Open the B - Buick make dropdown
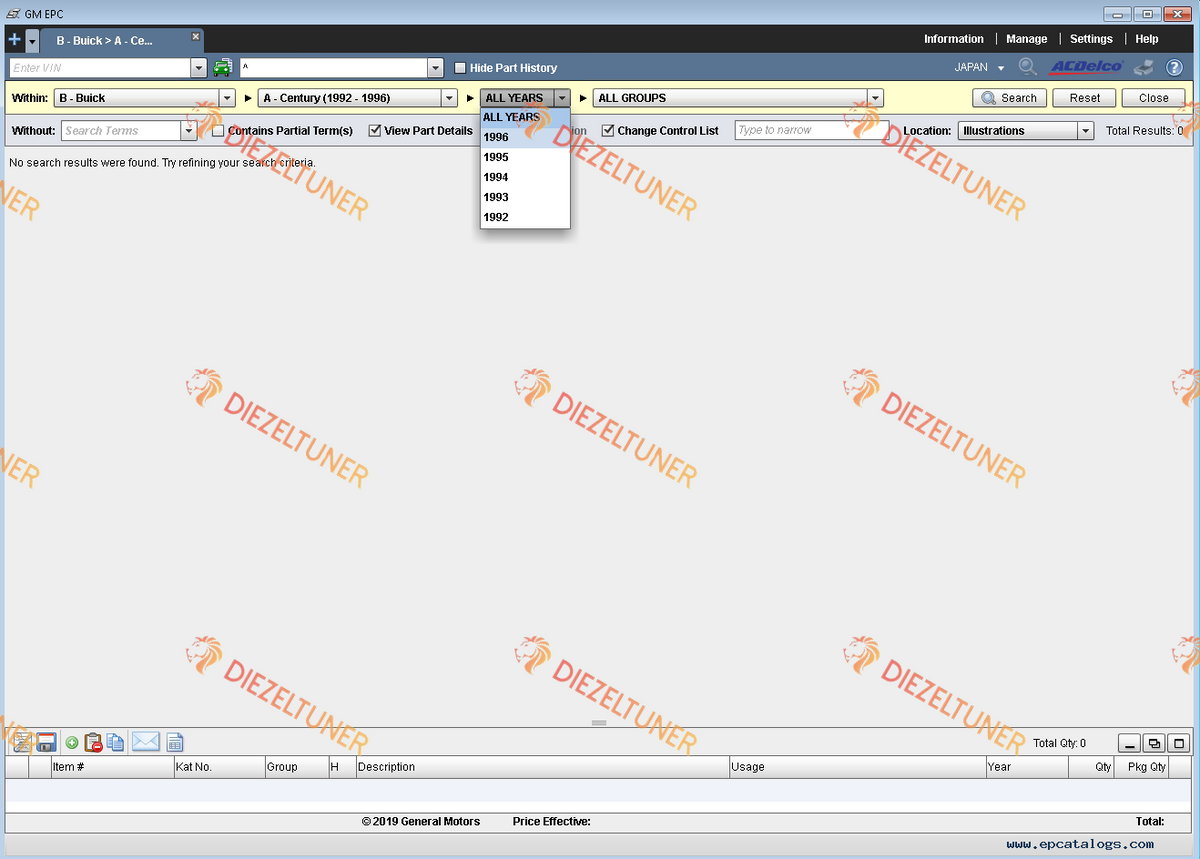 click(x=229, y=98)
